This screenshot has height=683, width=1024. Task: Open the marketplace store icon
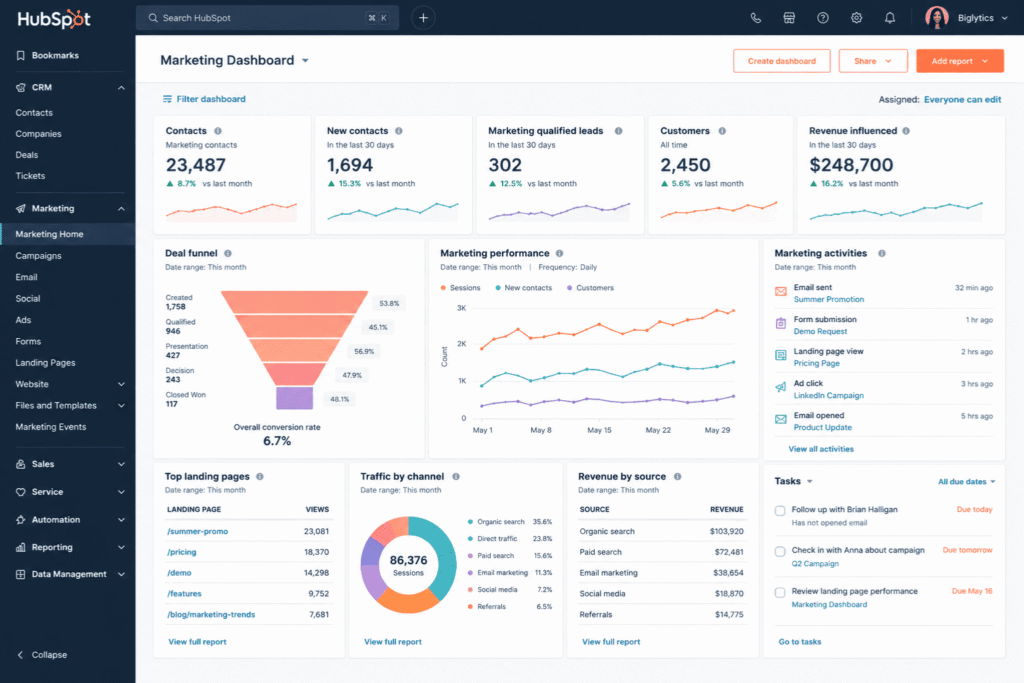click(789, 18)
